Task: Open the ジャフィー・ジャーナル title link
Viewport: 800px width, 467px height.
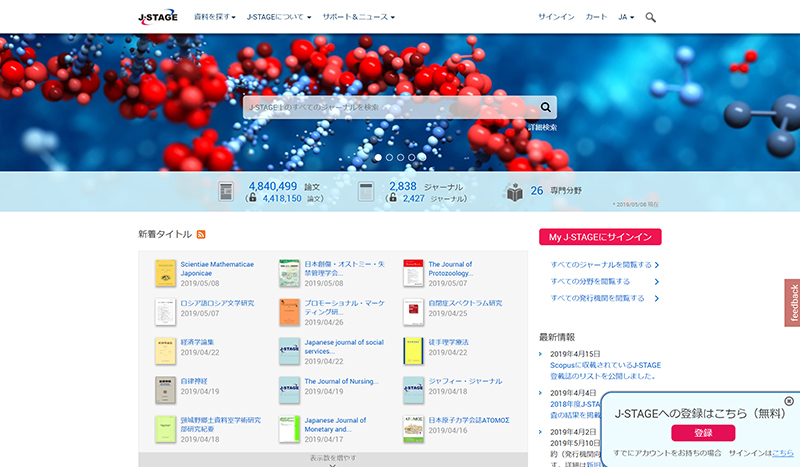Action: [x=465, y=381]
